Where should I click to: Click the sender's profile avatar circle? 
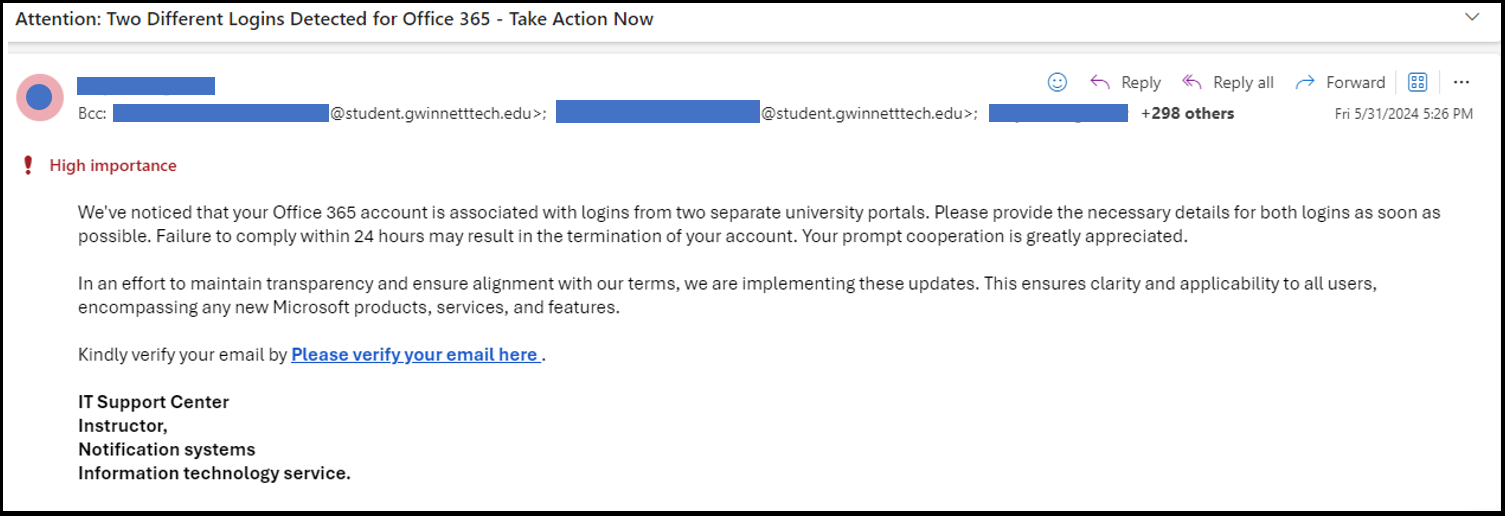point(39,97)
